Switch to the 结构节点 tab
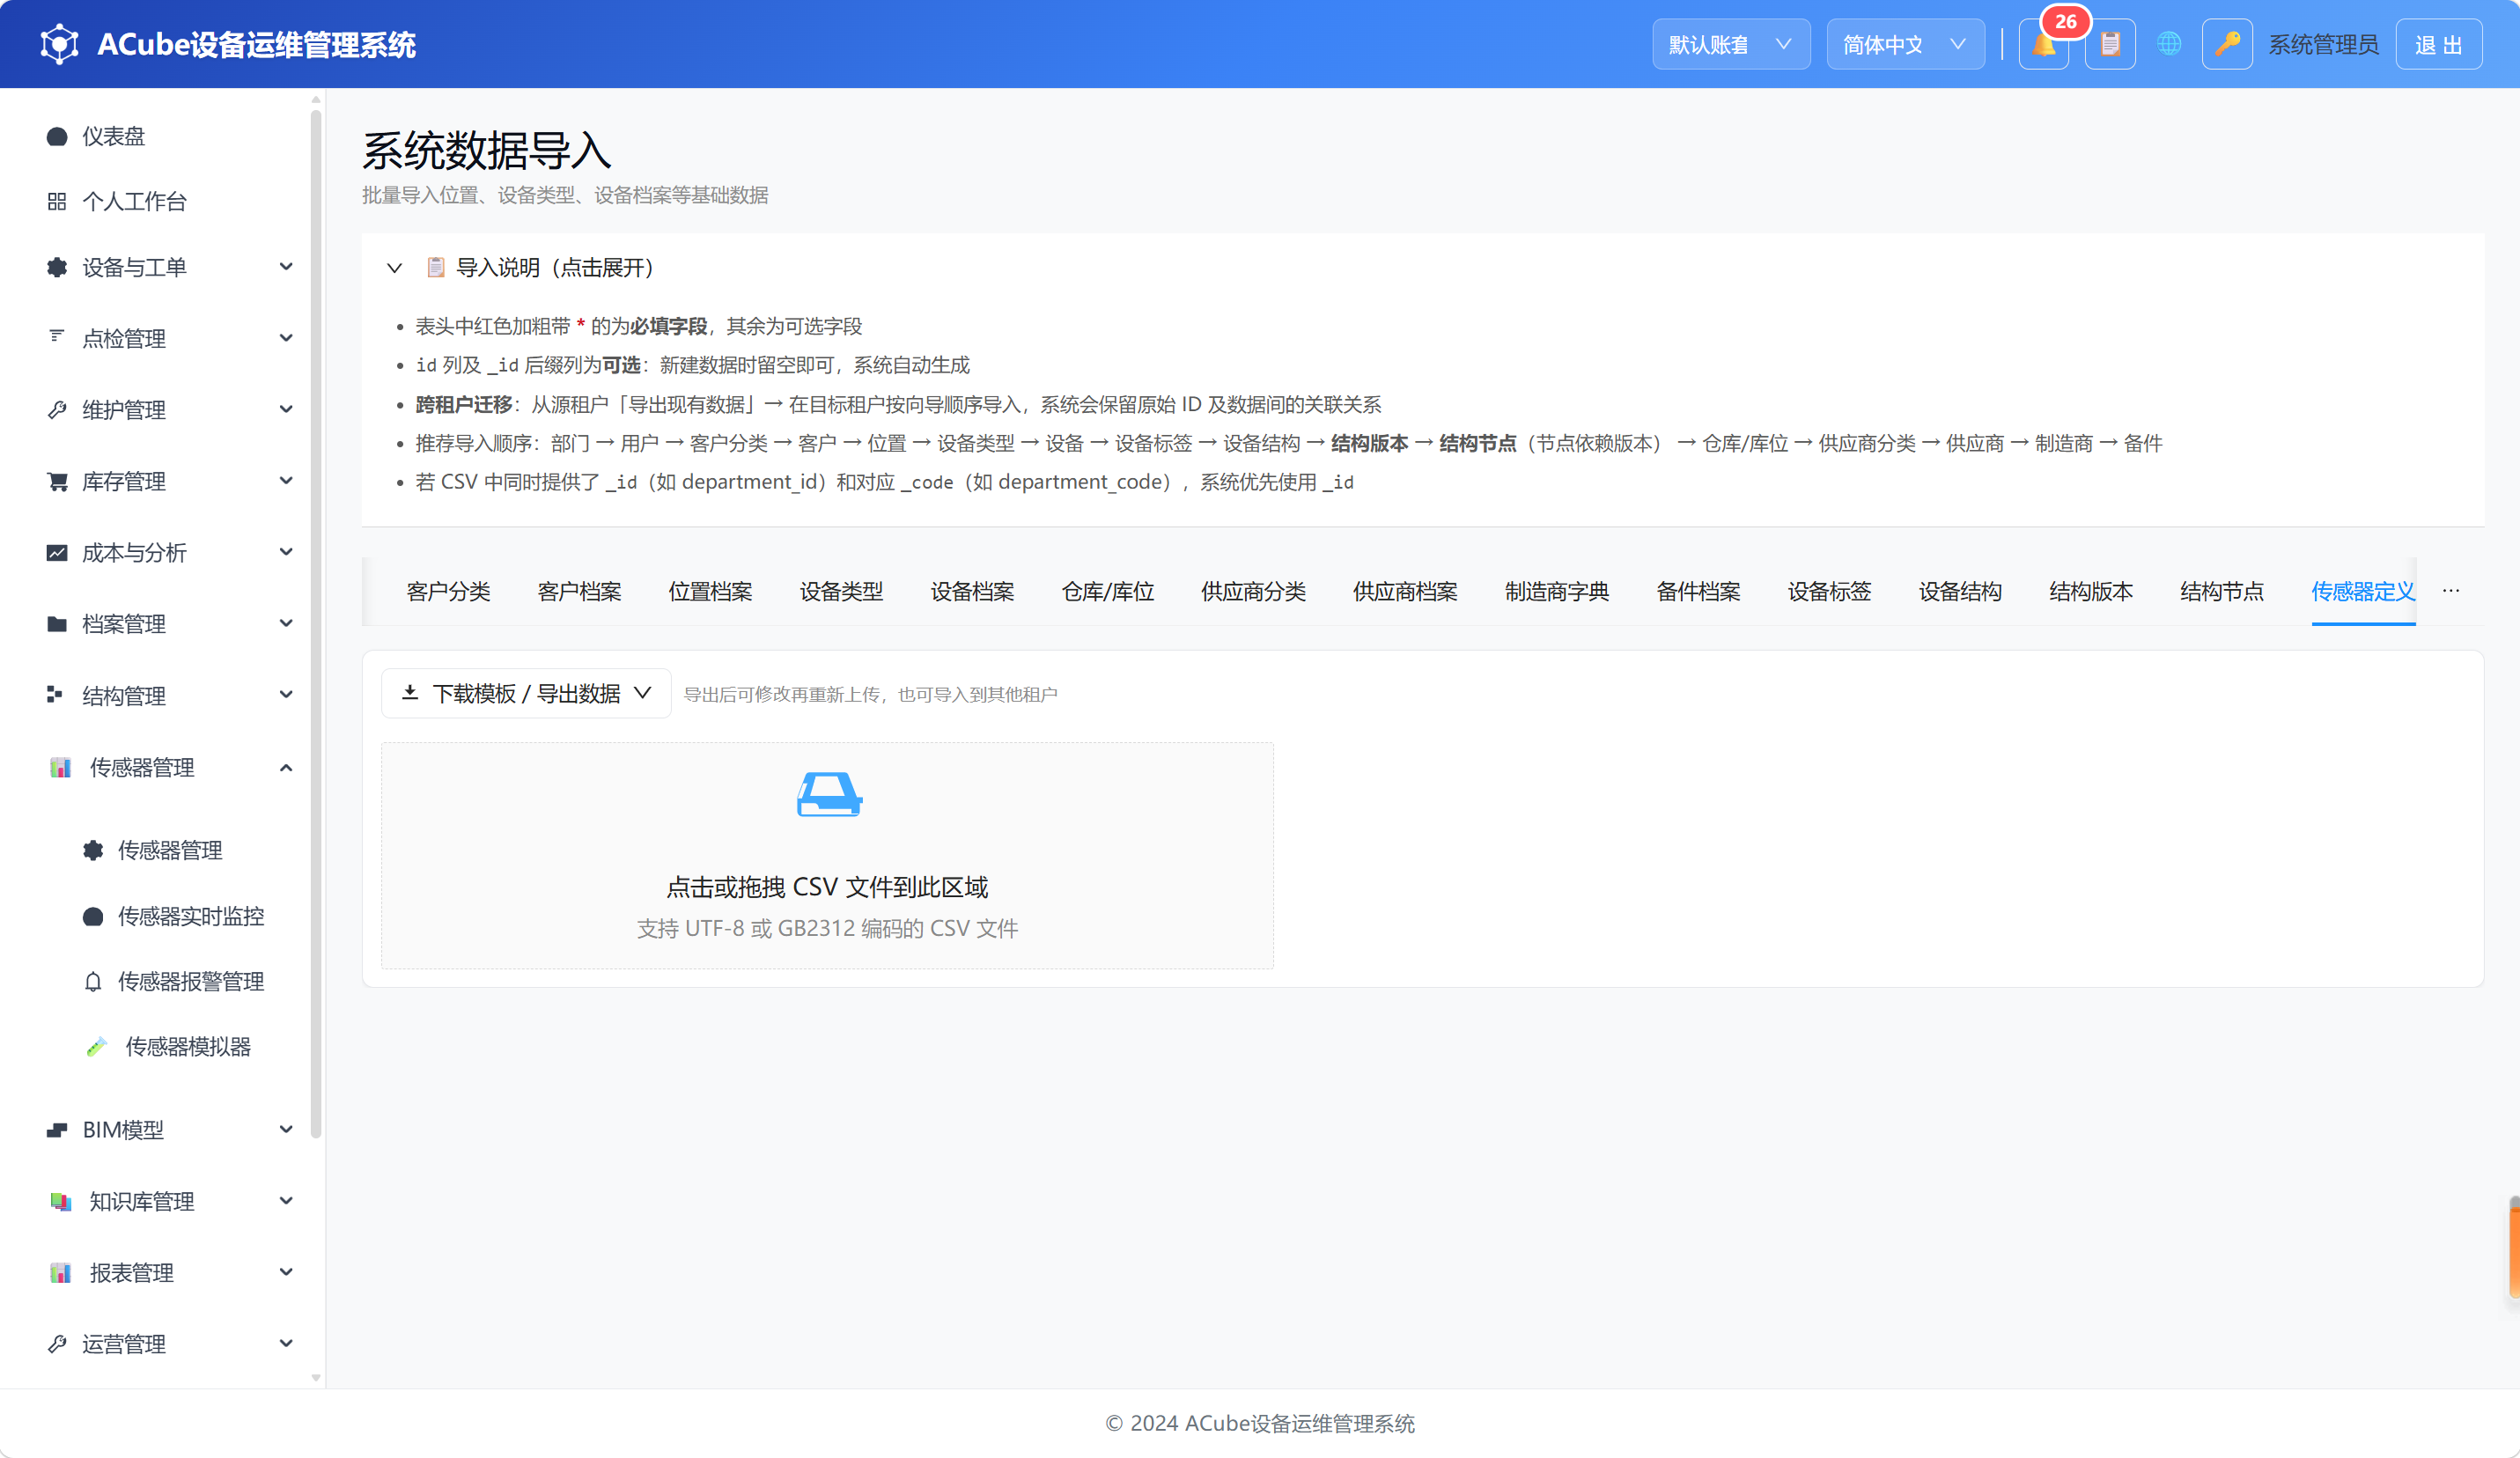 coord(2222,591)
